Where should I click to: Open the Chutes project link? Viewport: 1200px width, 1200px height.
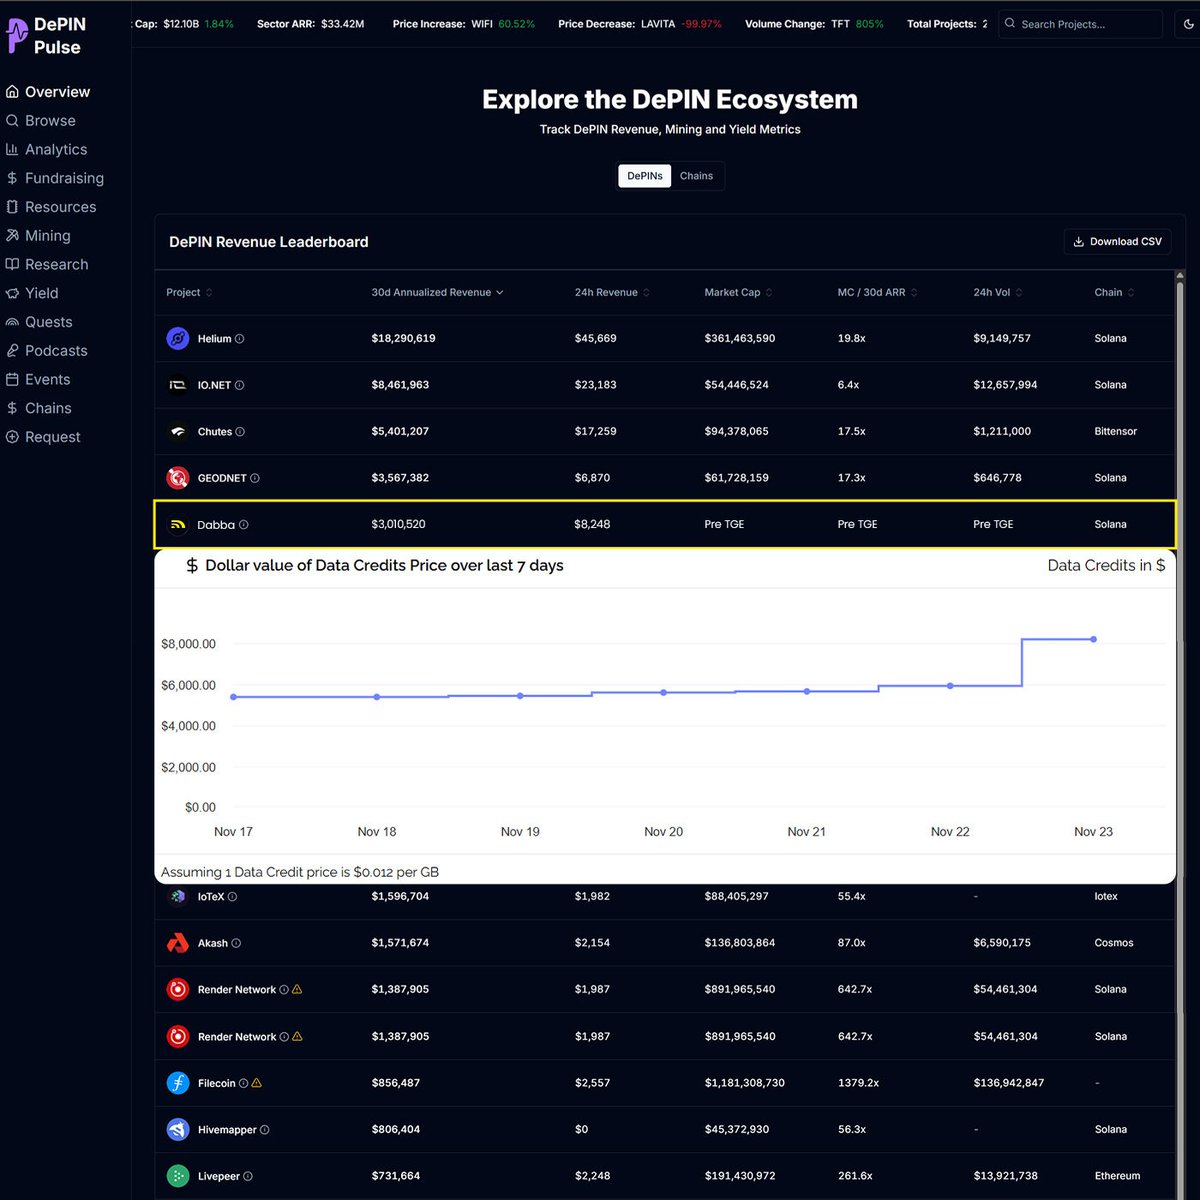click(x=214, y=432)
